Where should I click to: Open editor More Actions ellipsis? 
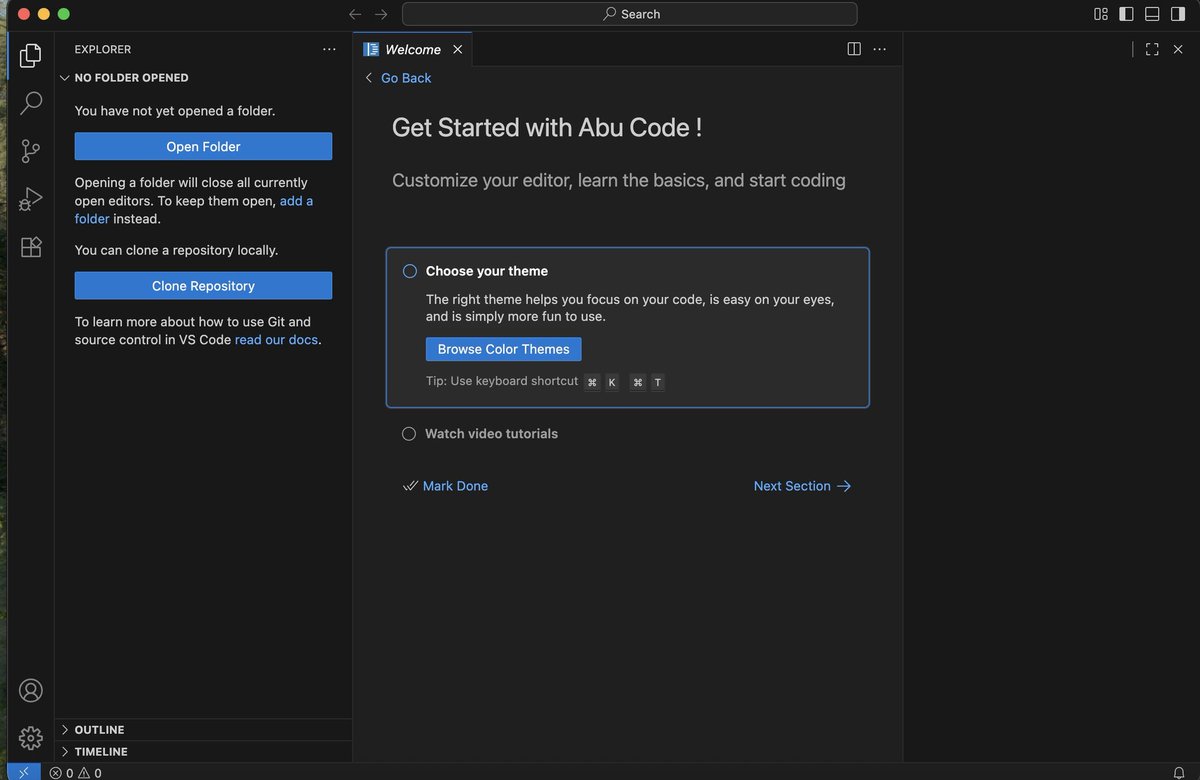tap(880, 49)
